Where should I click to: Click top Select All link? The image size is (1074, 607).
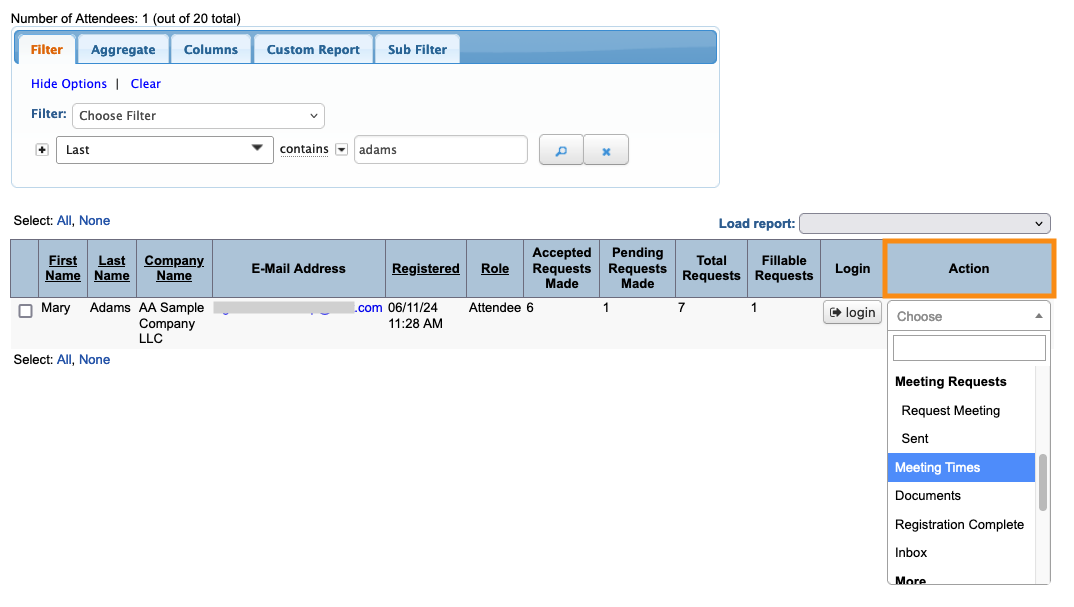tap(64, 221)
